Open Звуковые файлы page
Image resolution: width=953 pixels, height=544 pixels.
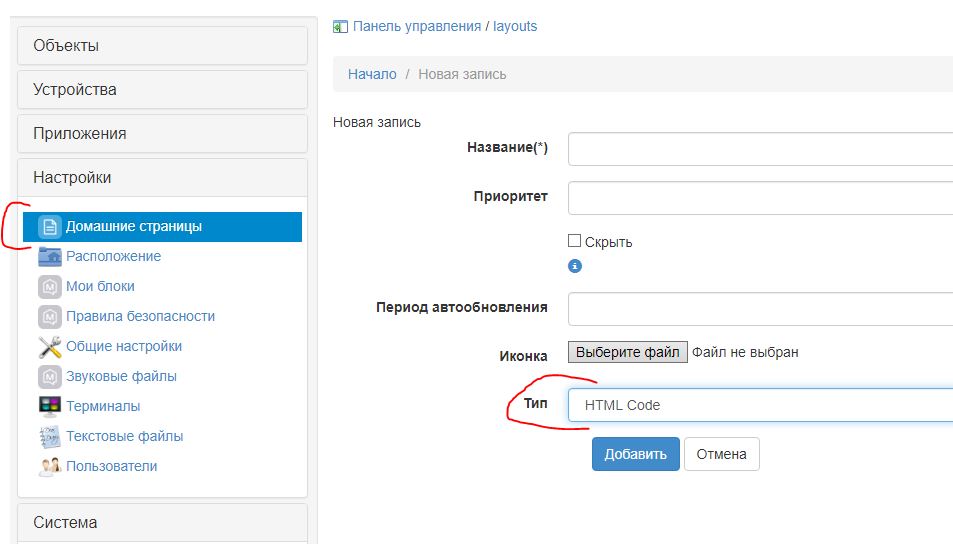pyautogui.click(x=122, y=376)
